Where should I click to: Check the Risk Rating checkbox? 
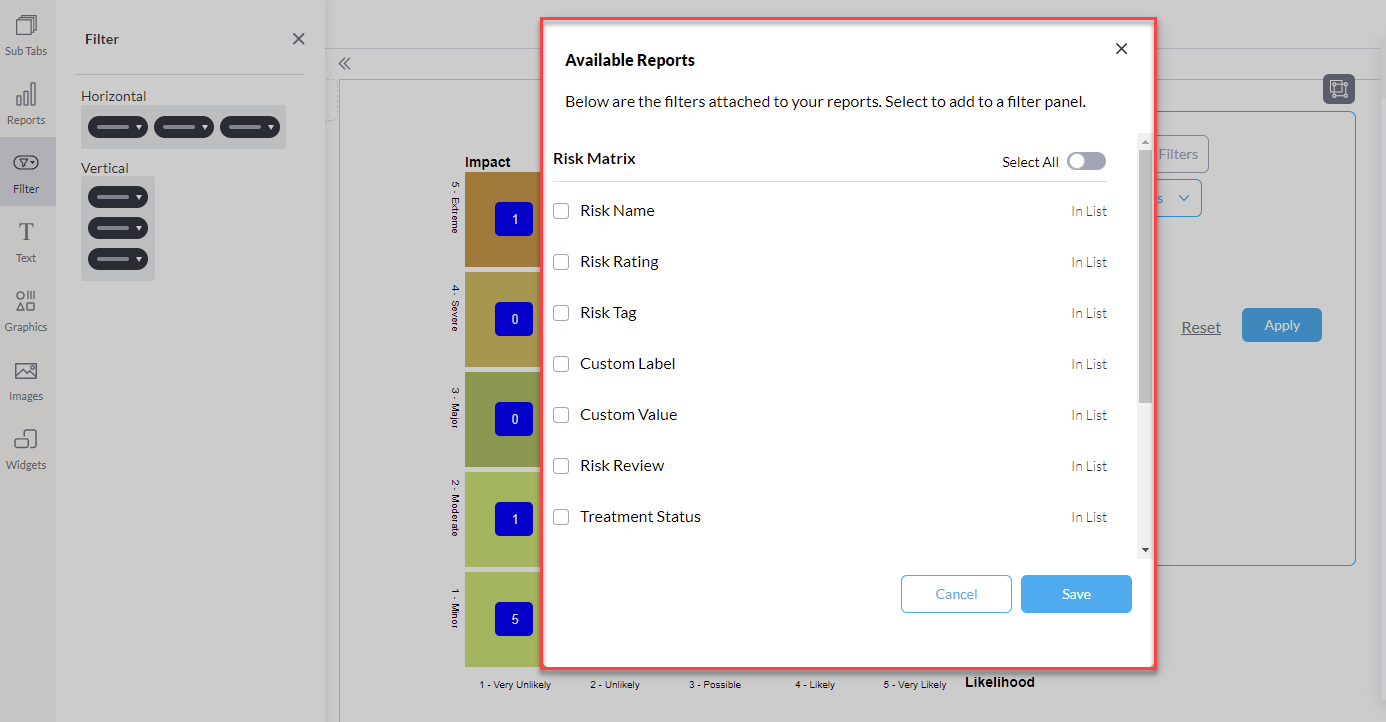[x=561, y=262]
